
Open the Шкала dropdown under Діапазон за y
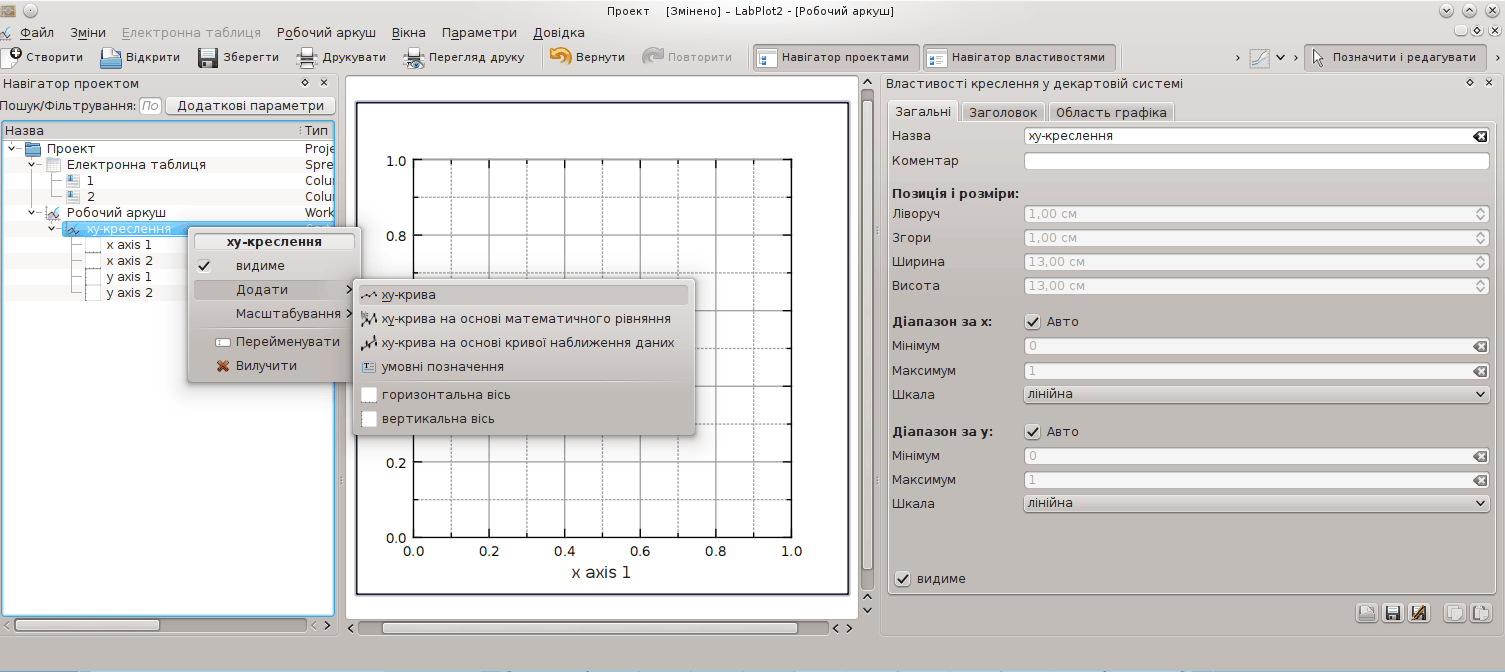[1256, 503]
